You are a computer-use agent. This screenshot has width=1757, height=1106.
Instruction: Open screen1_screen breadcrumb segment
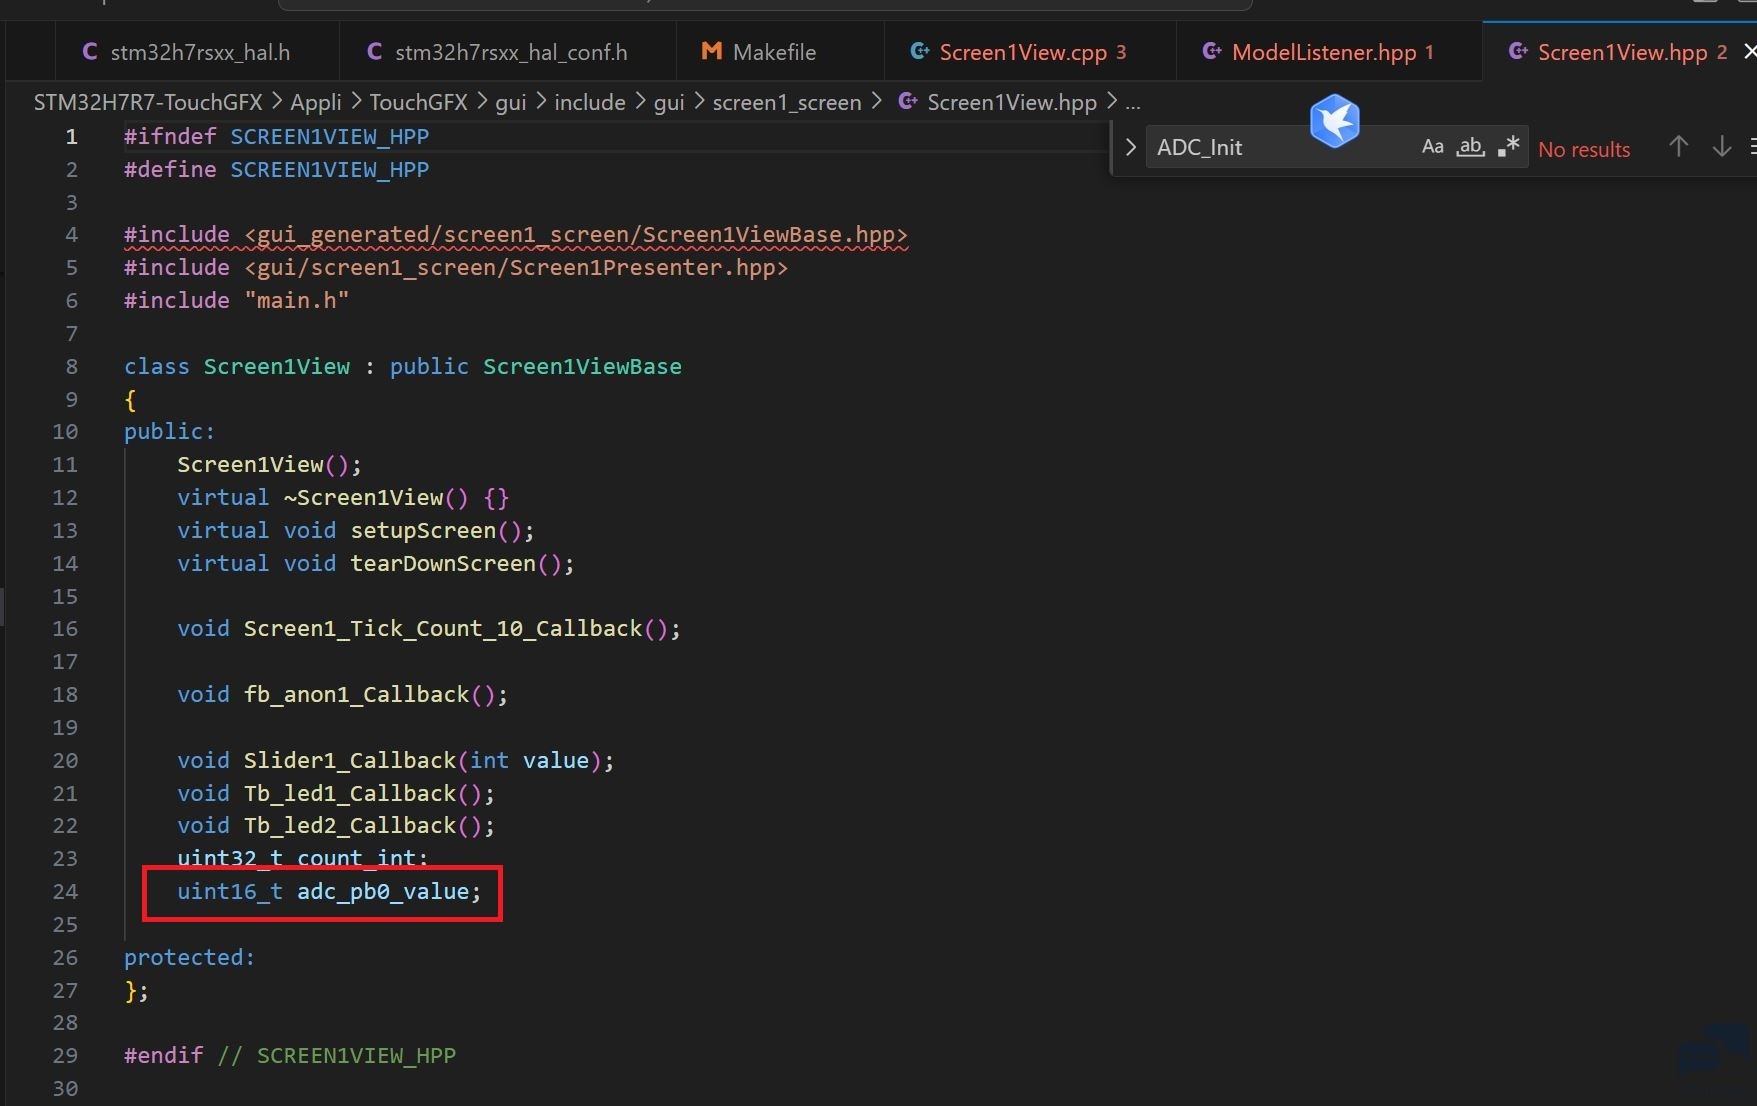tap(787, 102)
